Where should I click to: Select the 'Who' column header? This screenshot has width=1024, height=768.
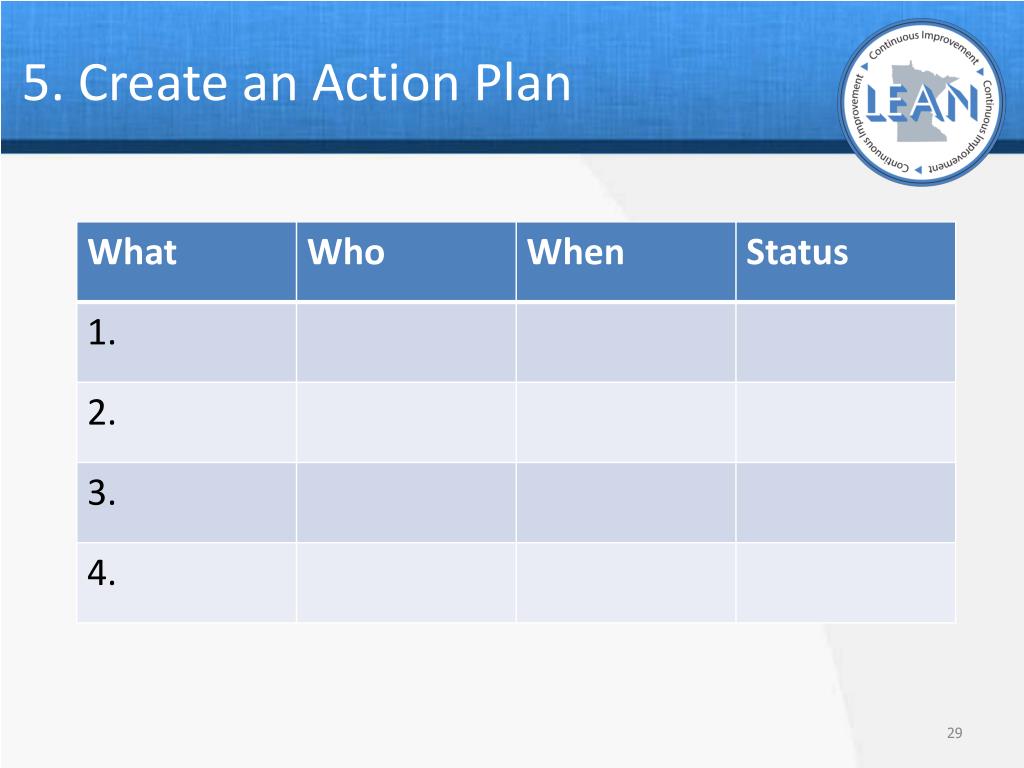(406, 261)
